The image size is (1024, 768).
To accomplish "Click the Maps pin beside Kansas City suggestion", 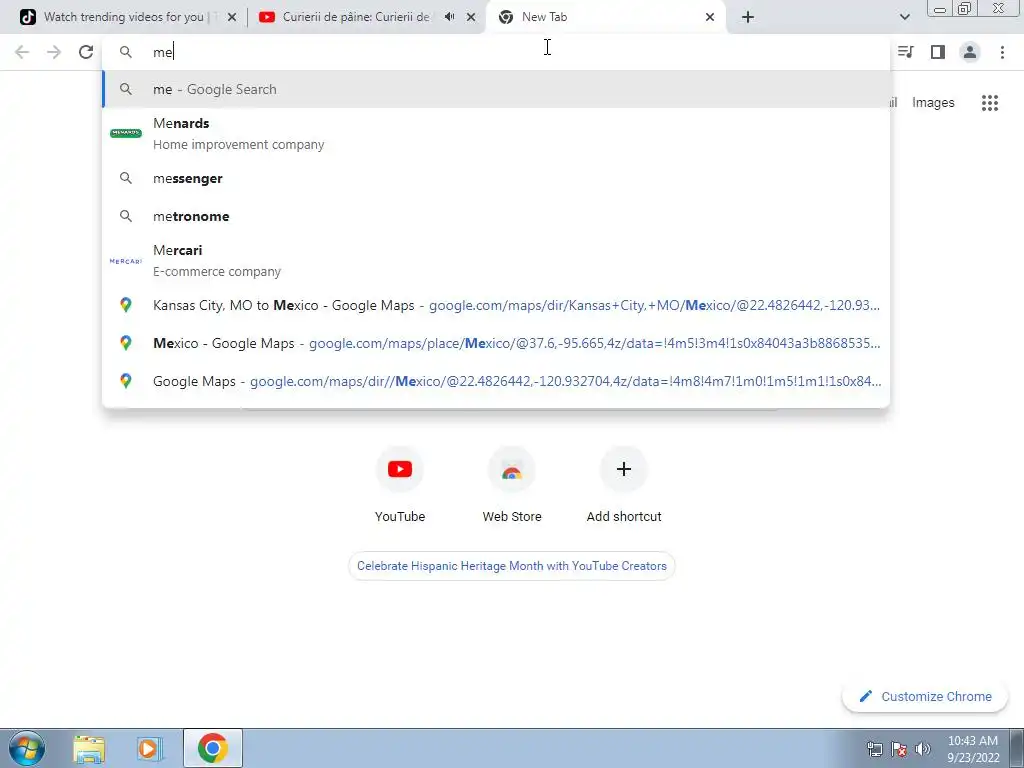I will (x=125, y=305).
